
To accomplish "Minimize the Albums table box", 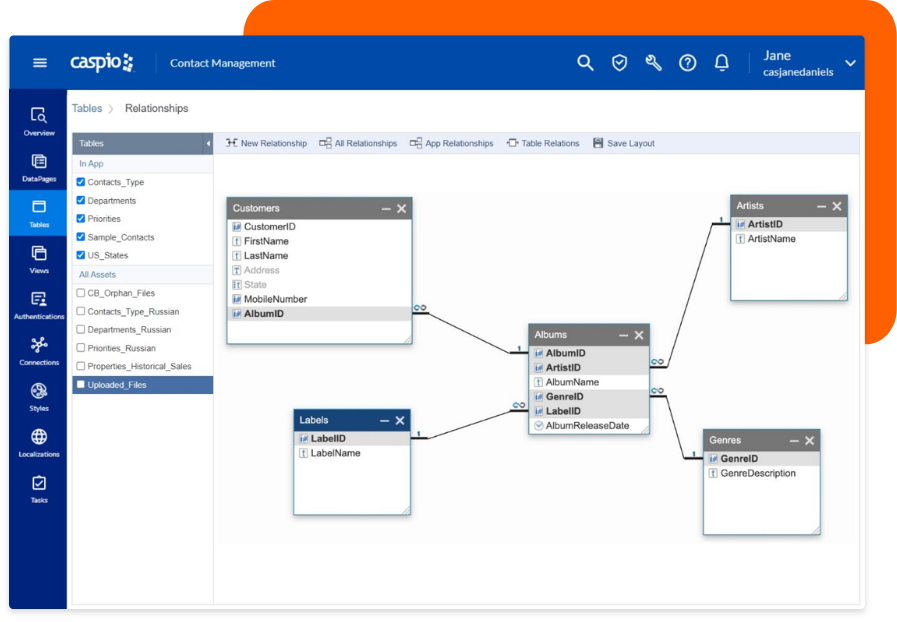I will tap(624, 335).
